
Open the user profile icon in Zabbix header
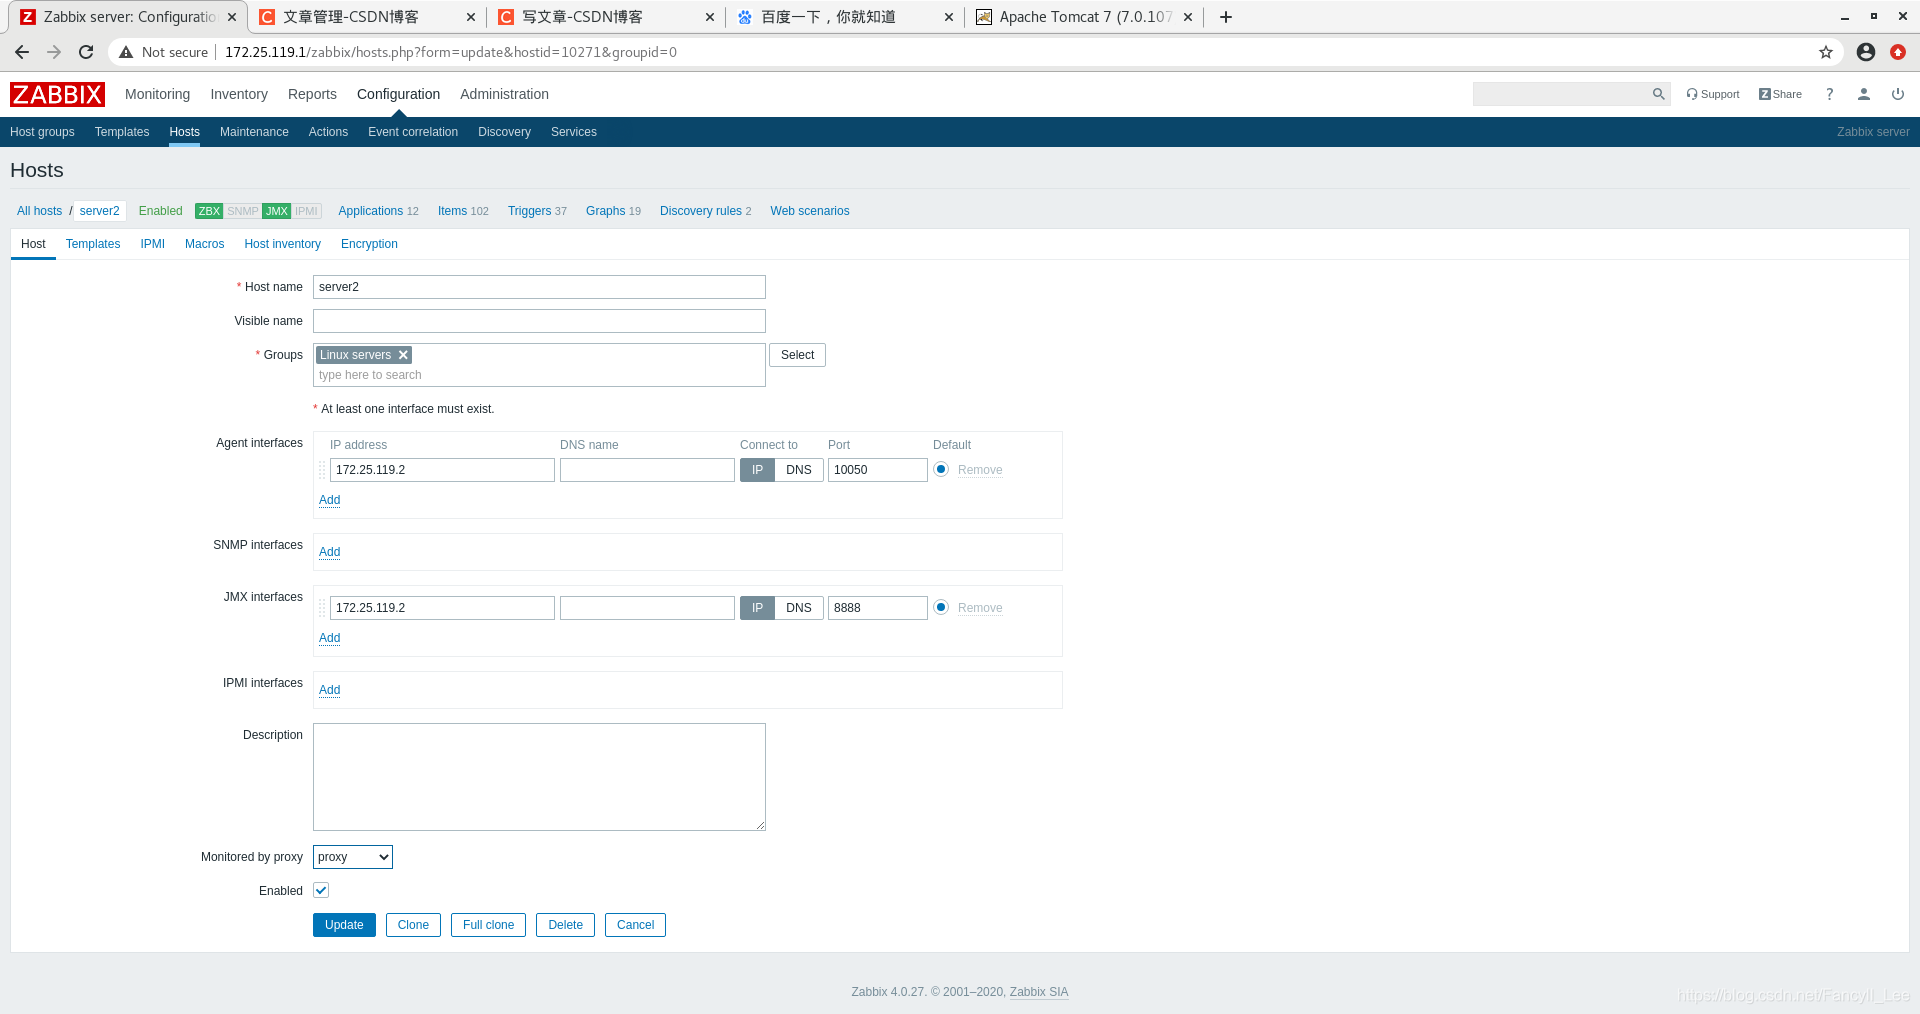point(1864,94)
